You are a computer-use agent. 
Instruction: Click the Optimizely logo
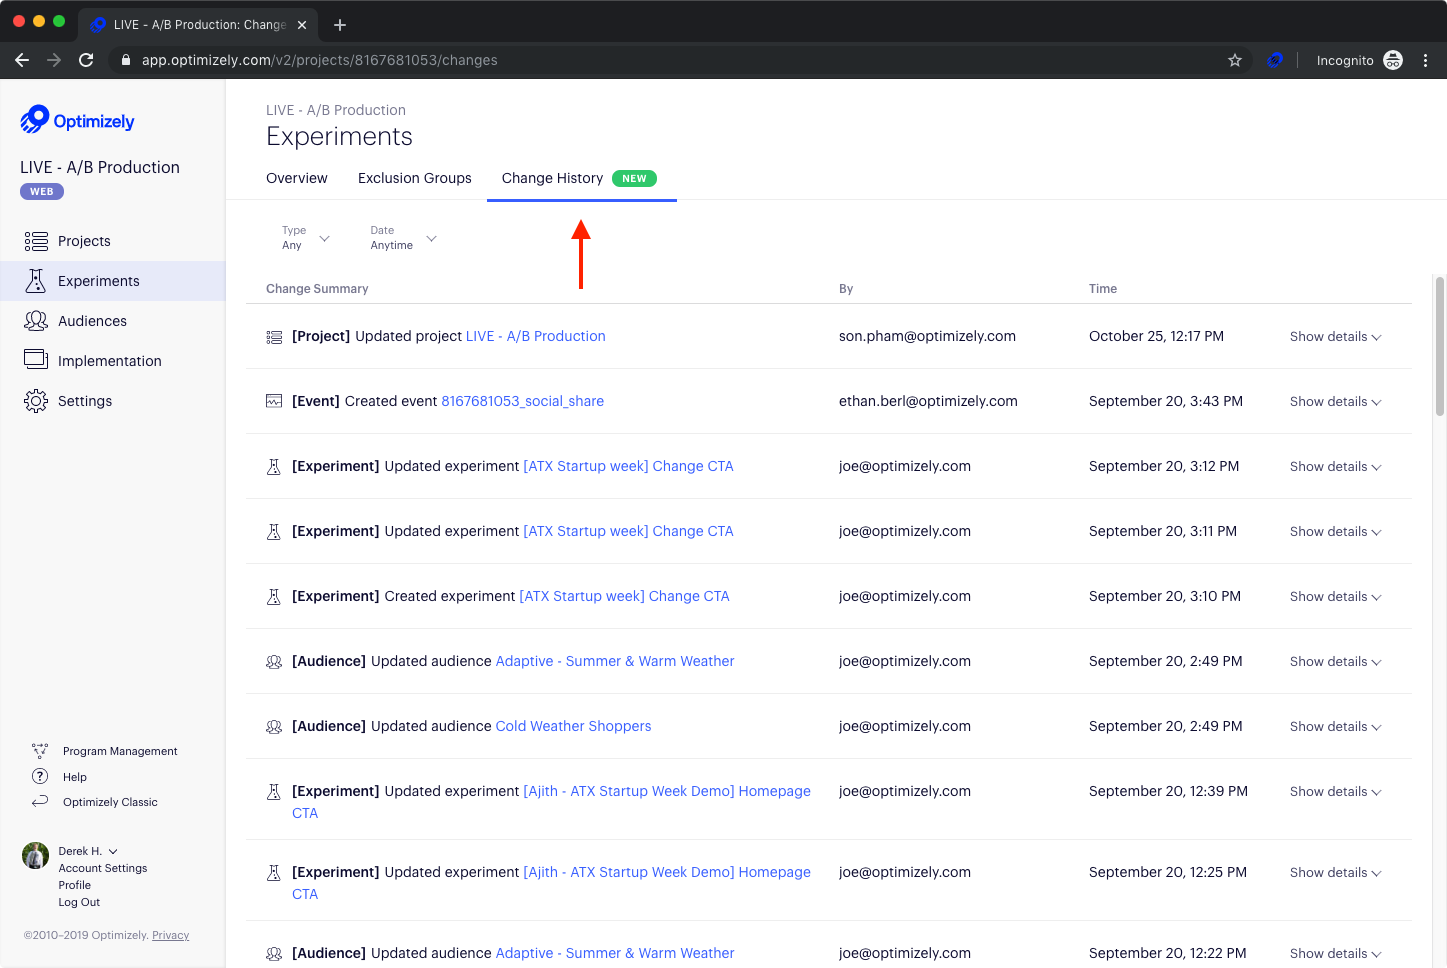click(x=77, y=120)
